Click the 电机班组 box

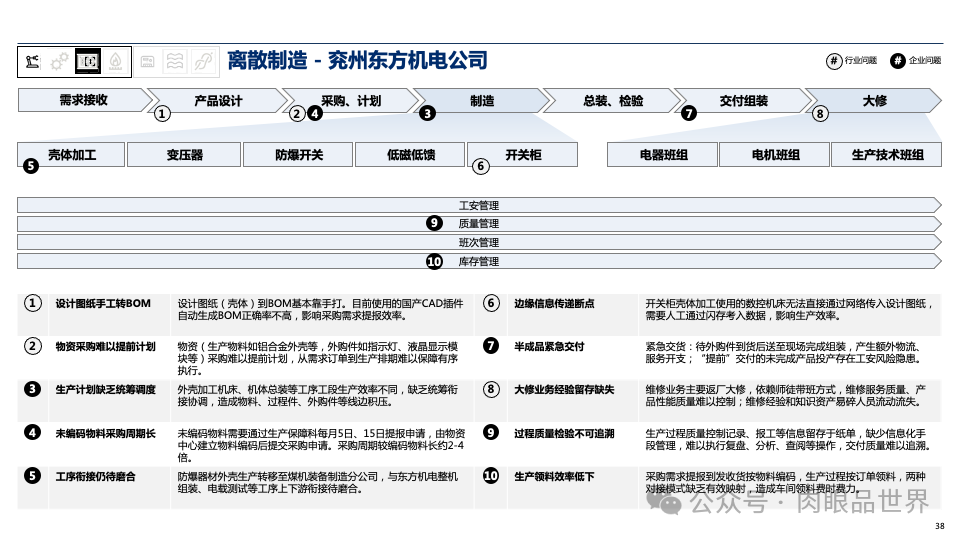pyautogui.click(x=775, y=154)
